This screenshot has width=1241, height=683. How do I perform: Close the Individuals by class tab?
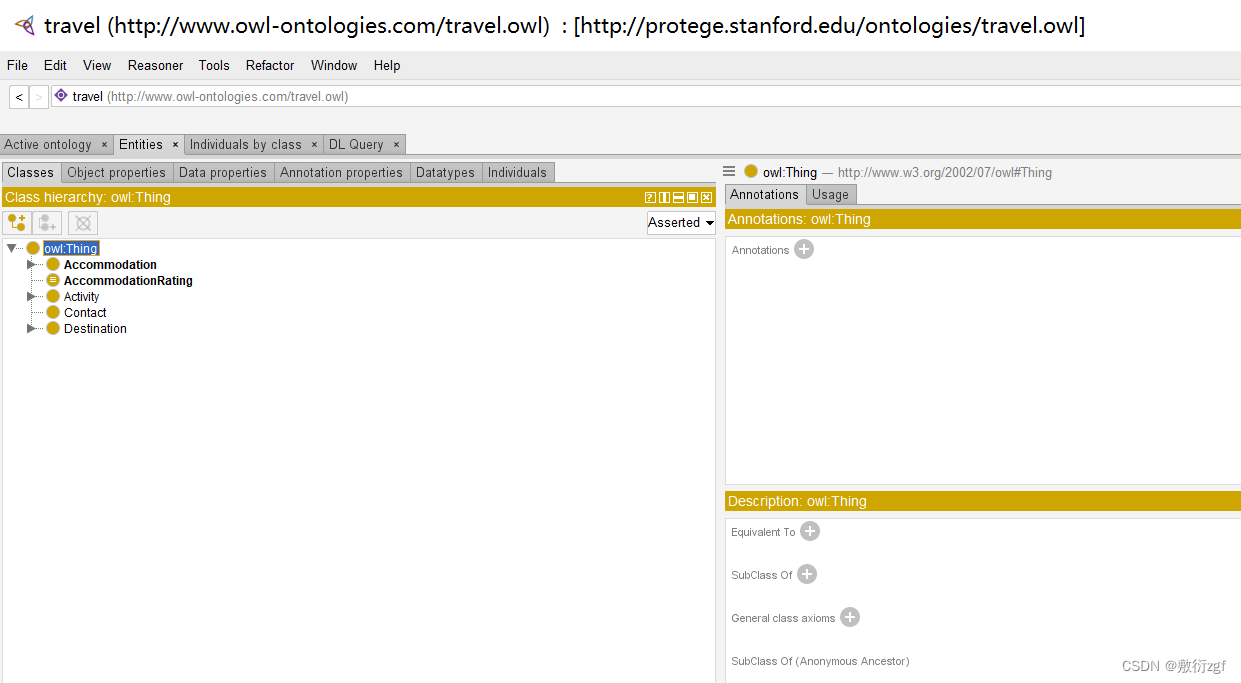(314, 145)
